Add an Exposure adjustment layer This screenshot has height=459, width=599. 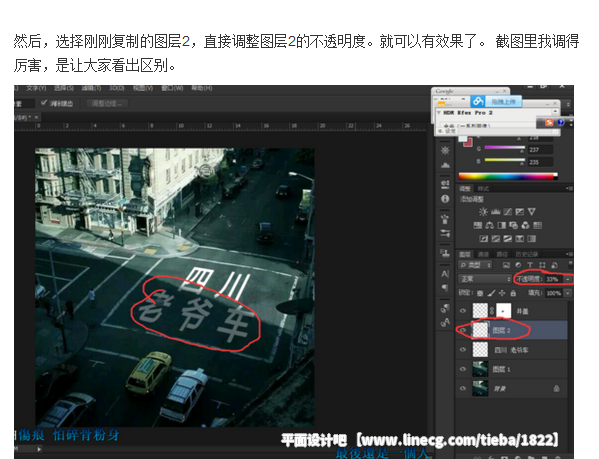coord(519,212)
